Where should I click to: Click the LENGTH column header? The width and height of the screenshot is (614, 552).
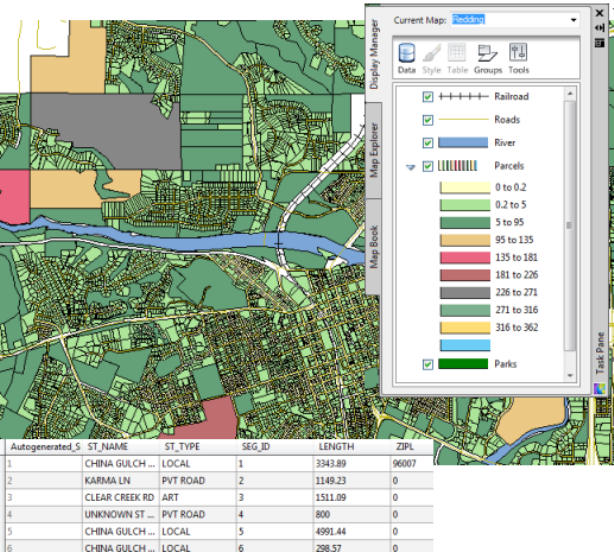(336, 448)
